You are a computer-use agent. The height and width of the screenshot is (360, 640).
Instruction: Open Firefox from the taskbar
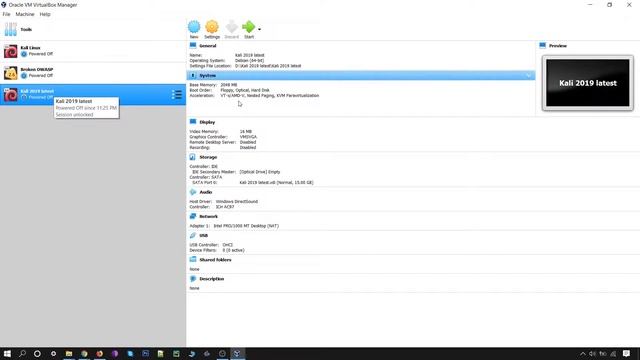pyautogui.click(x=100, y=353)
